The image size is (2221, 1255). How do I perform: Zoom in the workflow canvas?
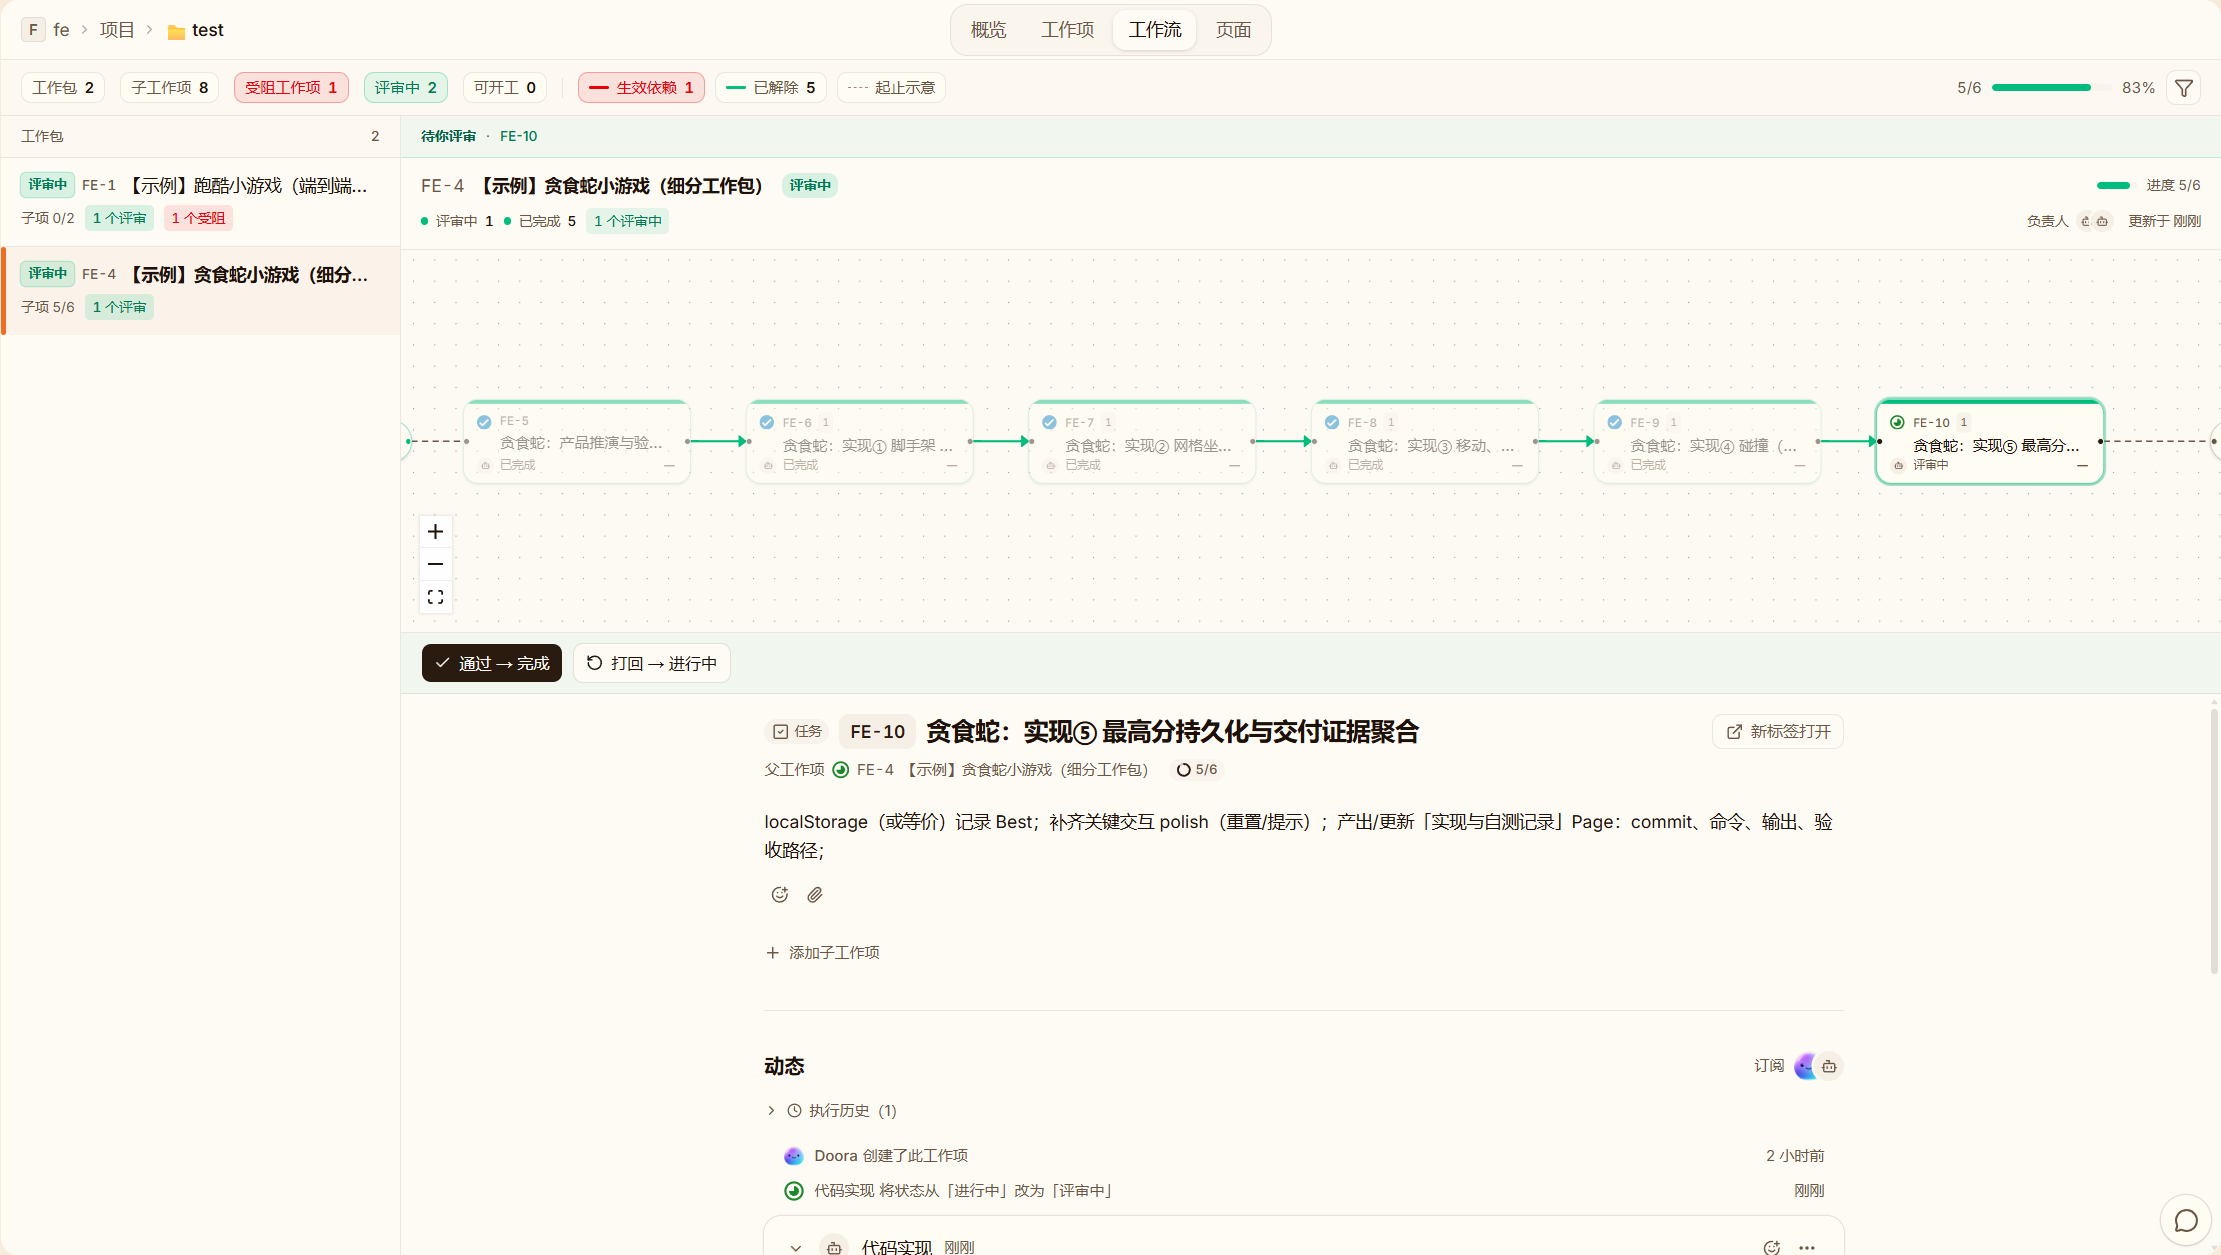click(x=435, y=532)
